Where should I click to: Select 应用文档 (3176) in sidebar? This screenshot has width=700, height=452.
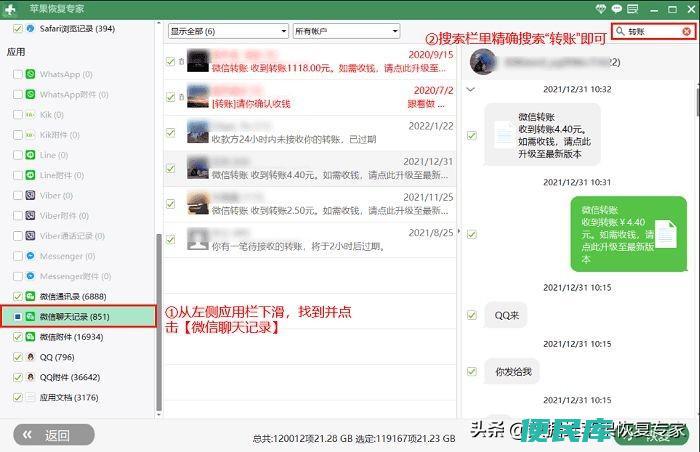pos(69,397)
